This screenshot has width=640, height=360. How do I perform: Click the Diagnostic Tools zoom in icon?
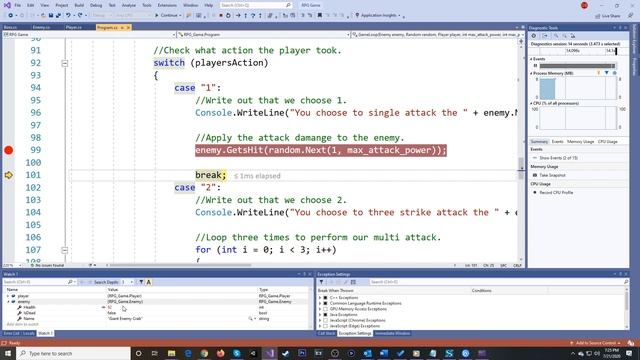click(556, 36)
